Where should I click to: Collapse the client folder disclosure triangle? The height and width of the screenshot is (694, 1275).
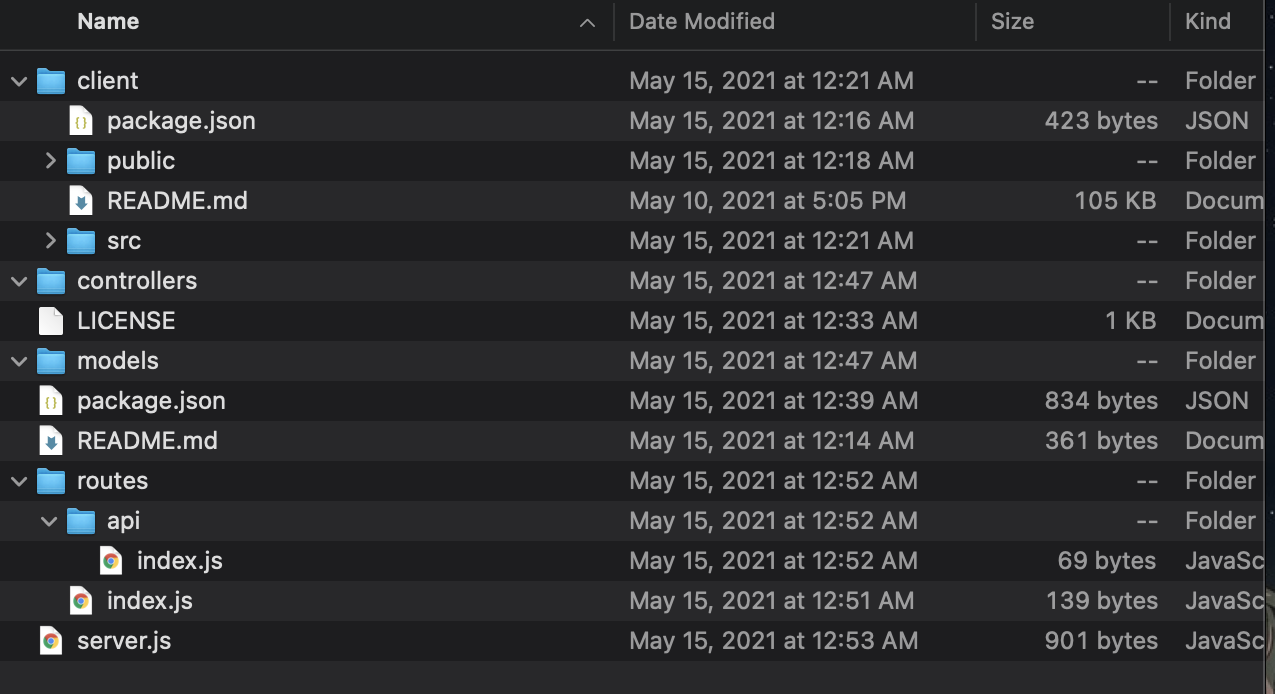18,80
